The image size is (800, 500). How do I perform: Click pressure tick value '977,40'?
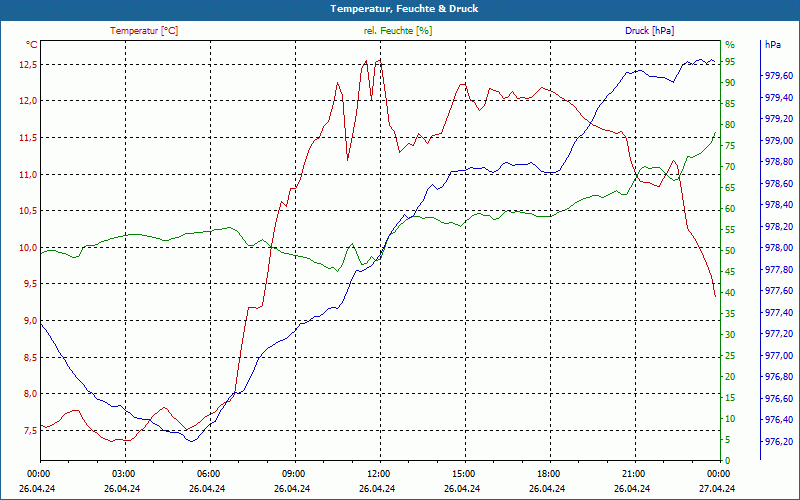tap(779, 312)
